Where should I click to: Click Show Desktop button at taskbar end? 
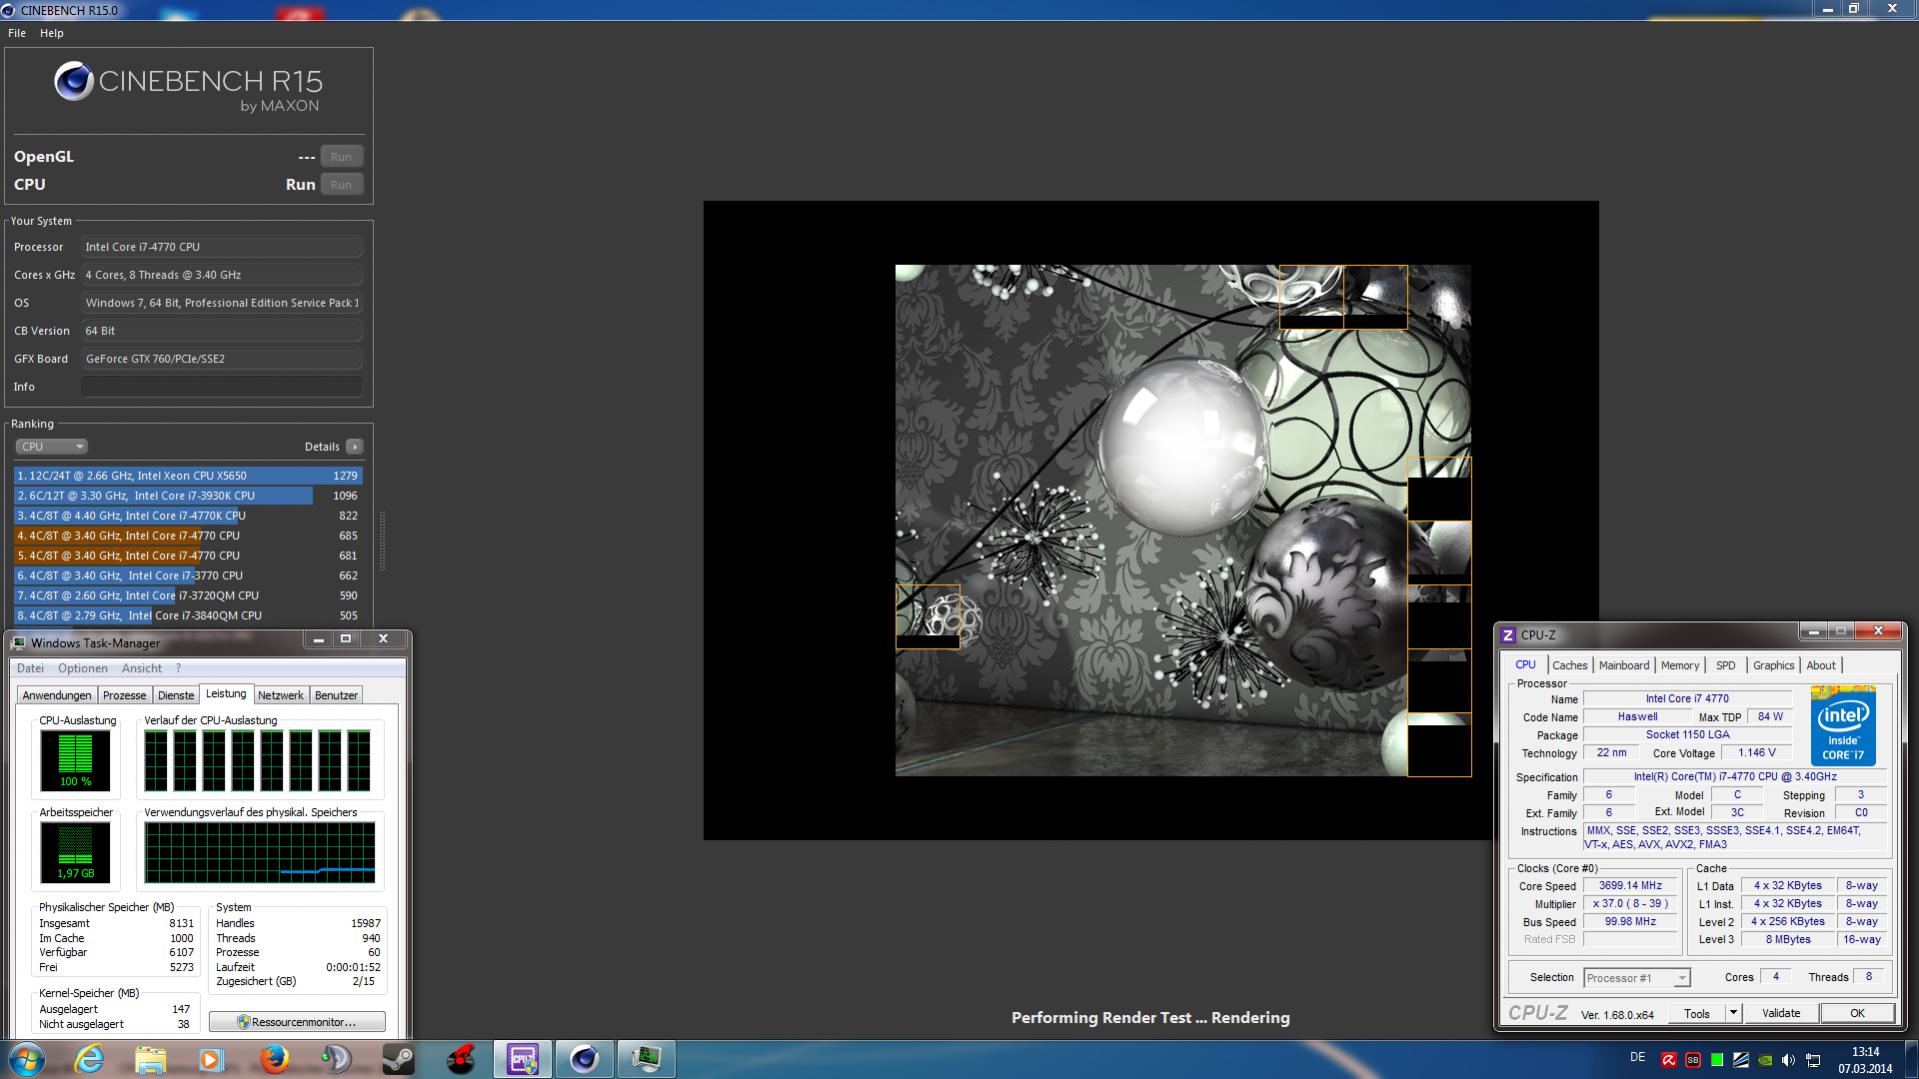[x=1912, y=1060]
